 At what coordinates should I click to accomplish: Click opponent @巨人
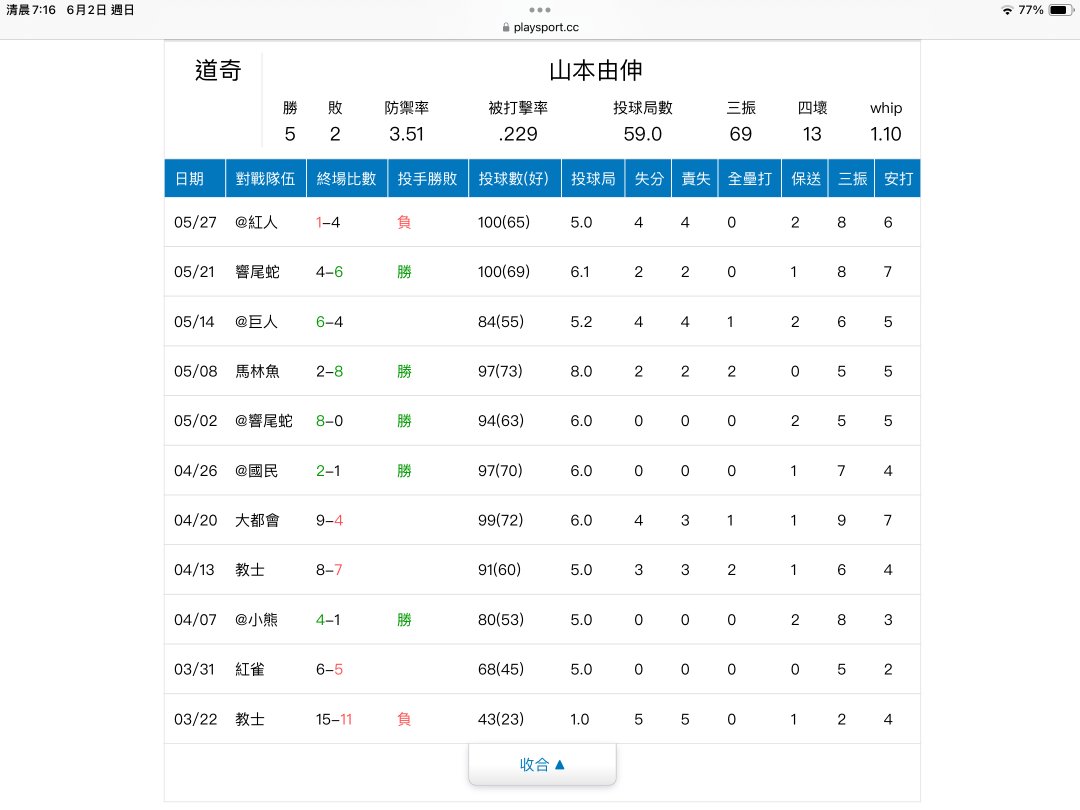[x=256, y=322]
